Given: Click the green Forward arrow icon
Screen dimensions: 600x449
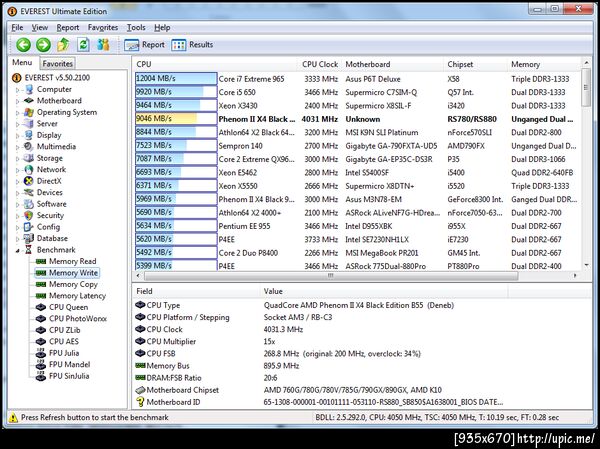Looking at the screenshot, I should [43, 45].
